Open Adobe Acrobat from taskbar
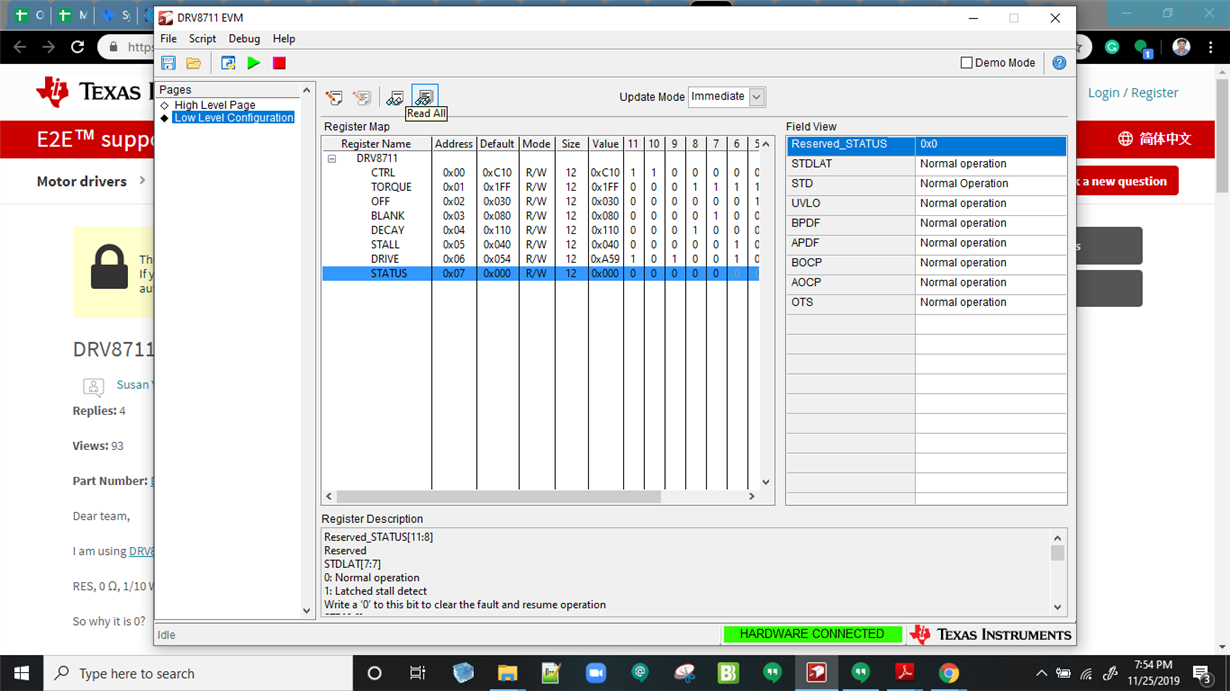Viewport: 1230px width, 691px height. [905, 673]
